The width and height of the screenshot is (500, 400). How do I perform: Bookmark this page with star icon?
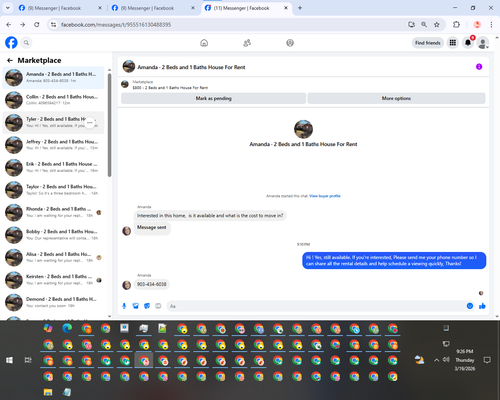pyautogui.click(x=437, y=24)
